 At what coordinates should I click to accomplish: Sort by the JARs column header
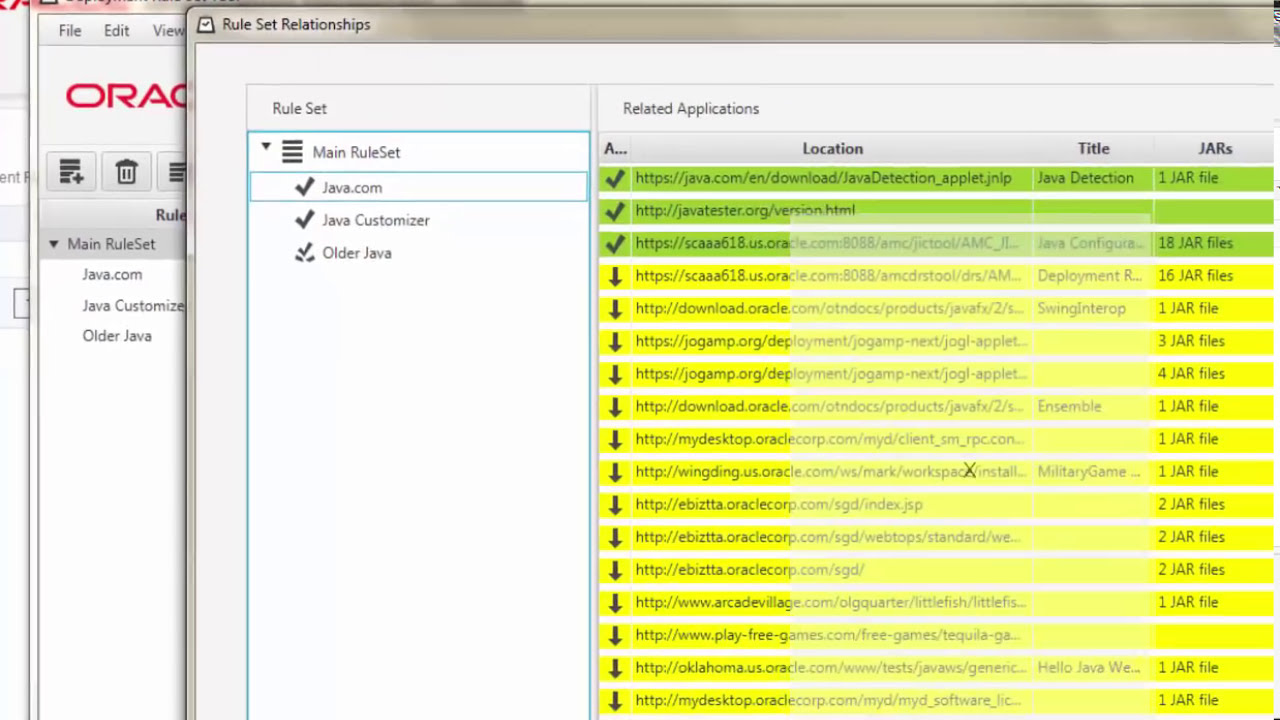1215,148
